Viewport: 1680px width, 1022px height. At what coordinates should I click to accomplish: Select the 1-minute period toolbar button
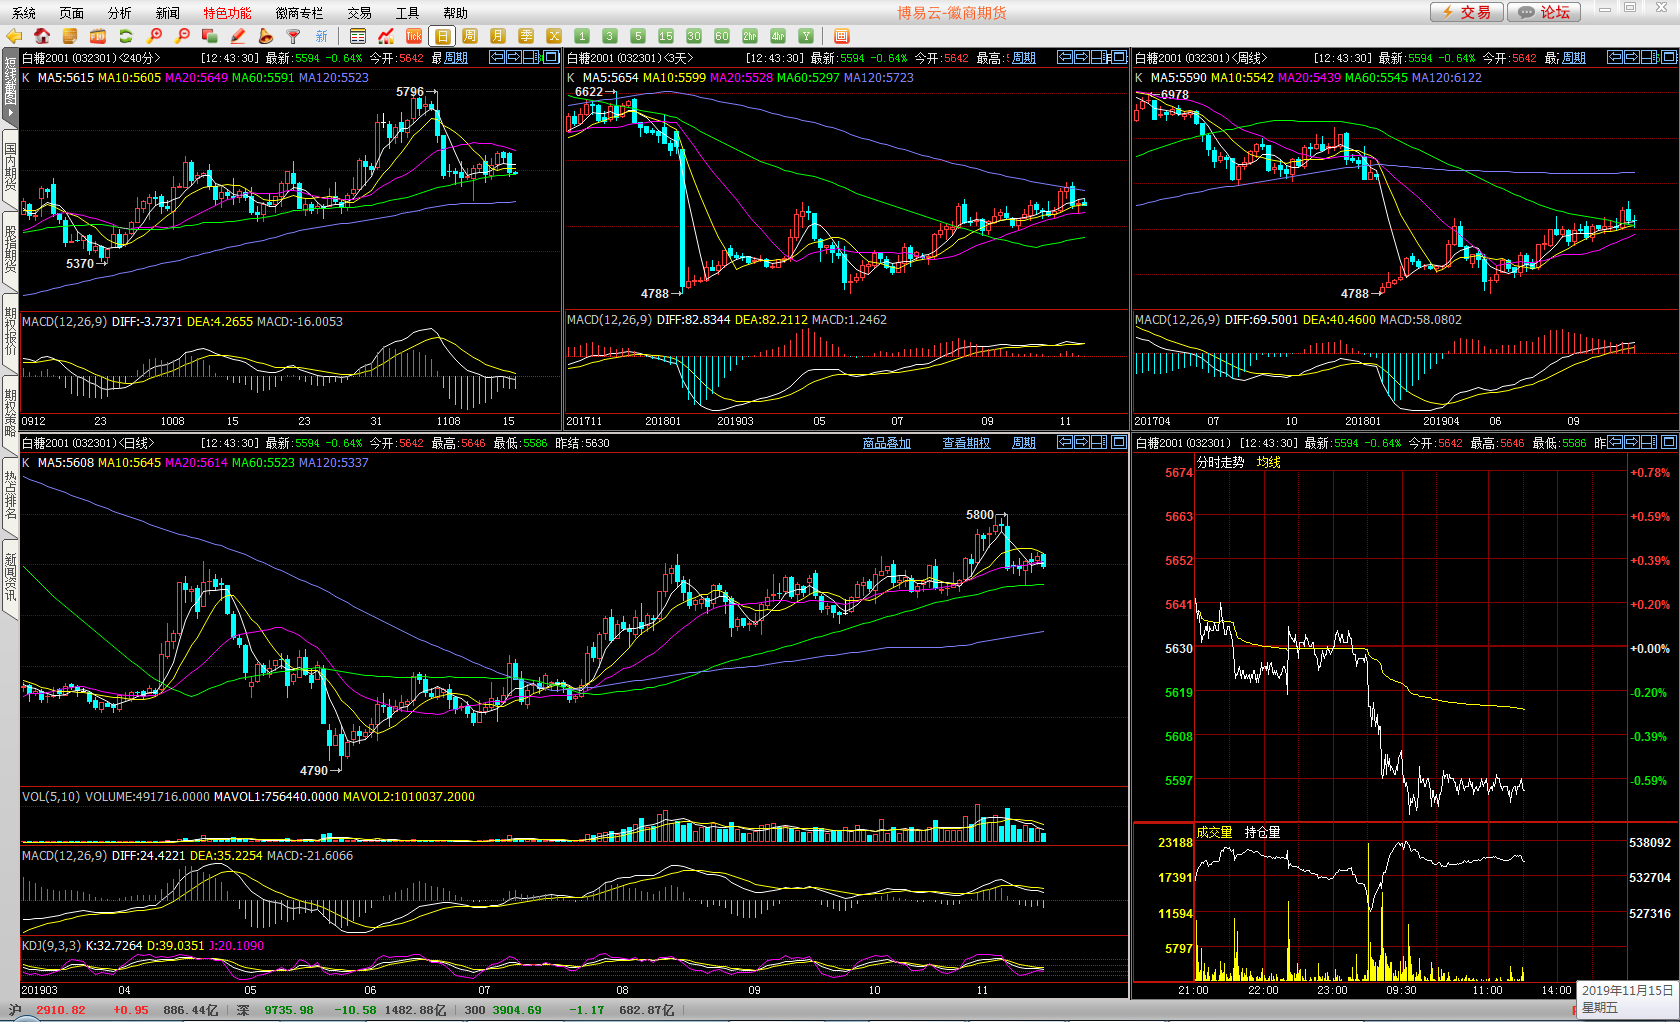click(582, 36)
